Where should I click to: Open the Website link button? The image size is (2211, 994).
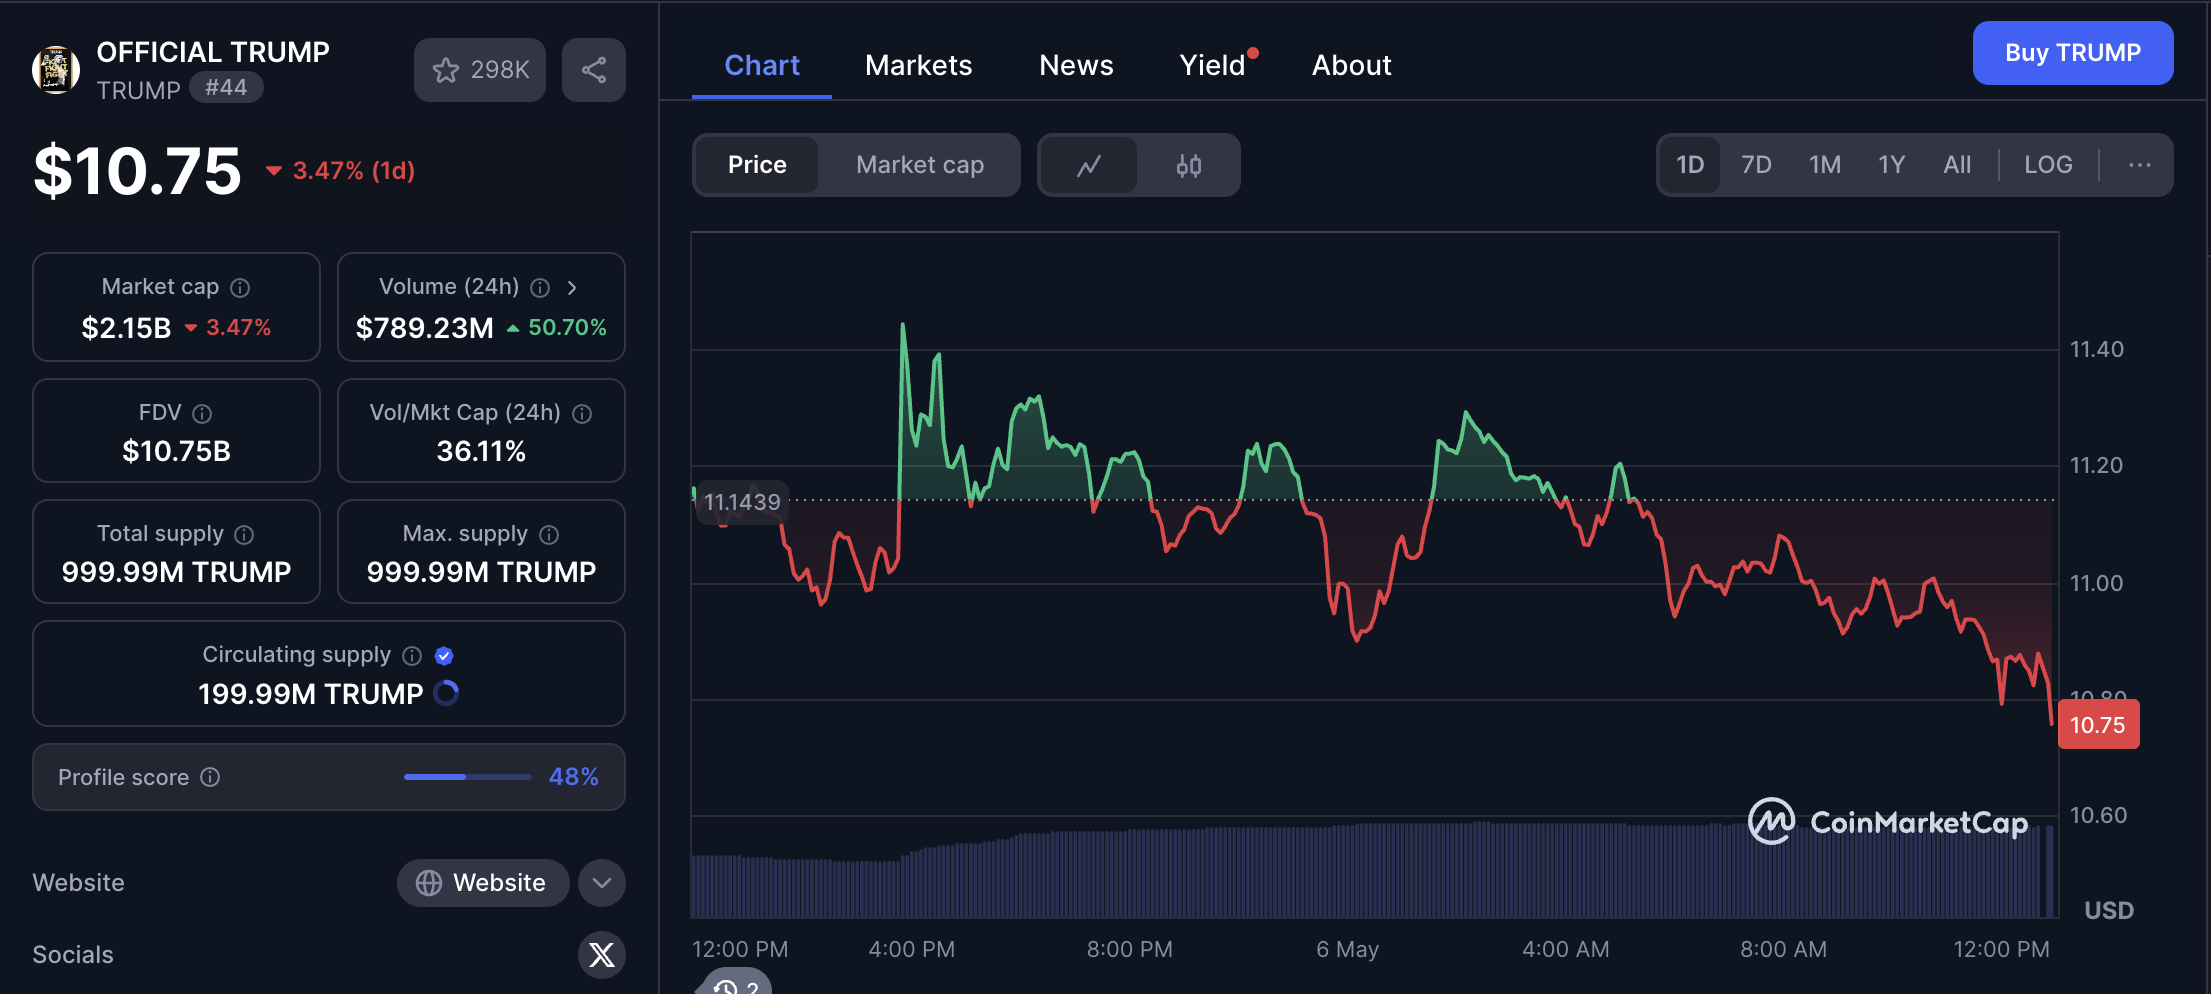tap(483, 883)
